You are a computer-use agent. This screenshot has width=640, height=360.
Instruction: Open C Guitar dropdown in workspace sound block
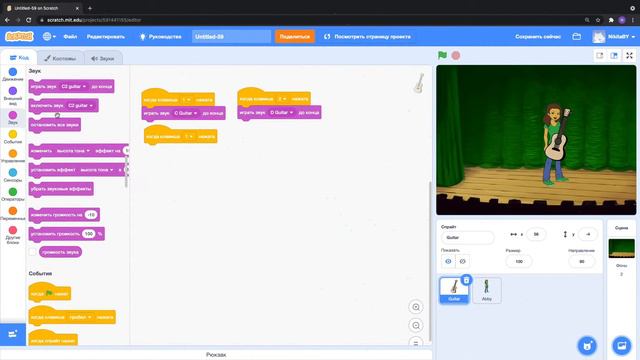[186, 113]
